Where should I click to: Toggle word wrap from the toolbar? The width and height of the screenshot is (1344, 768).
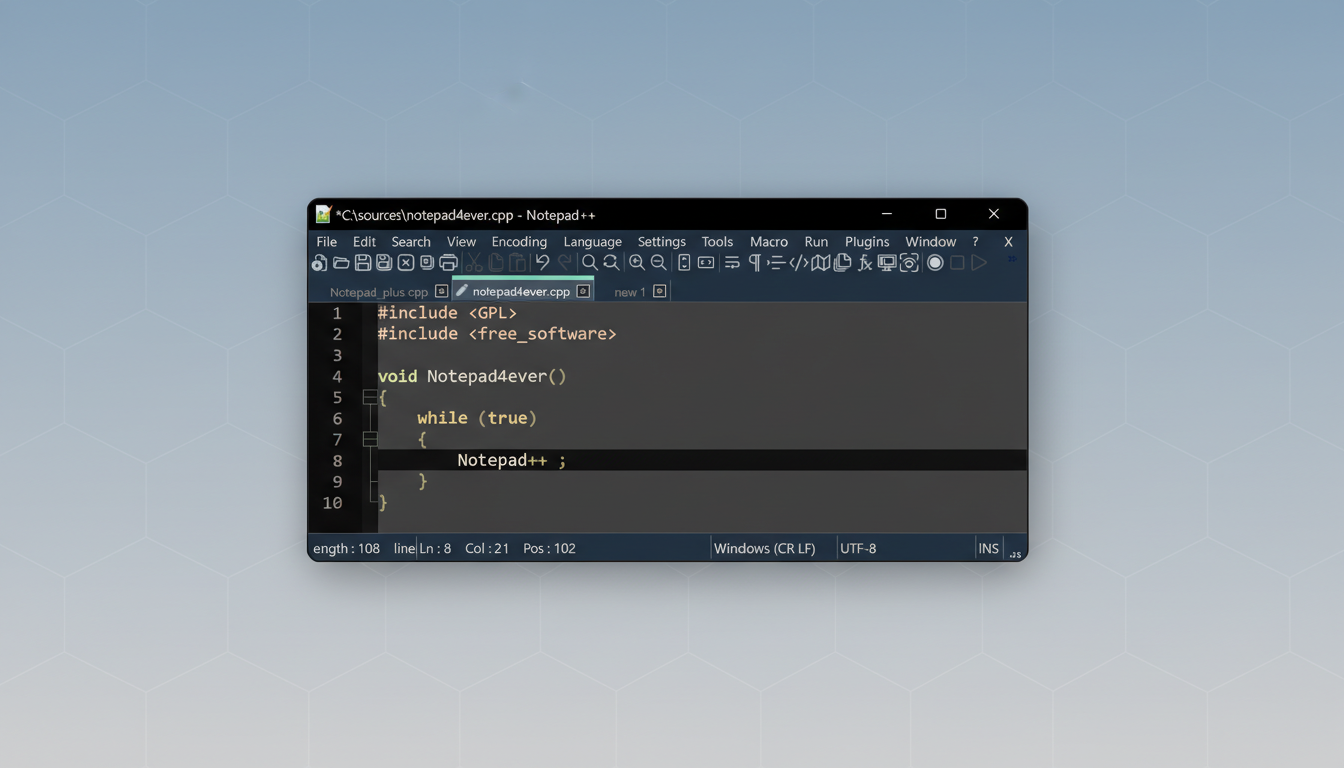pos(733,262)
